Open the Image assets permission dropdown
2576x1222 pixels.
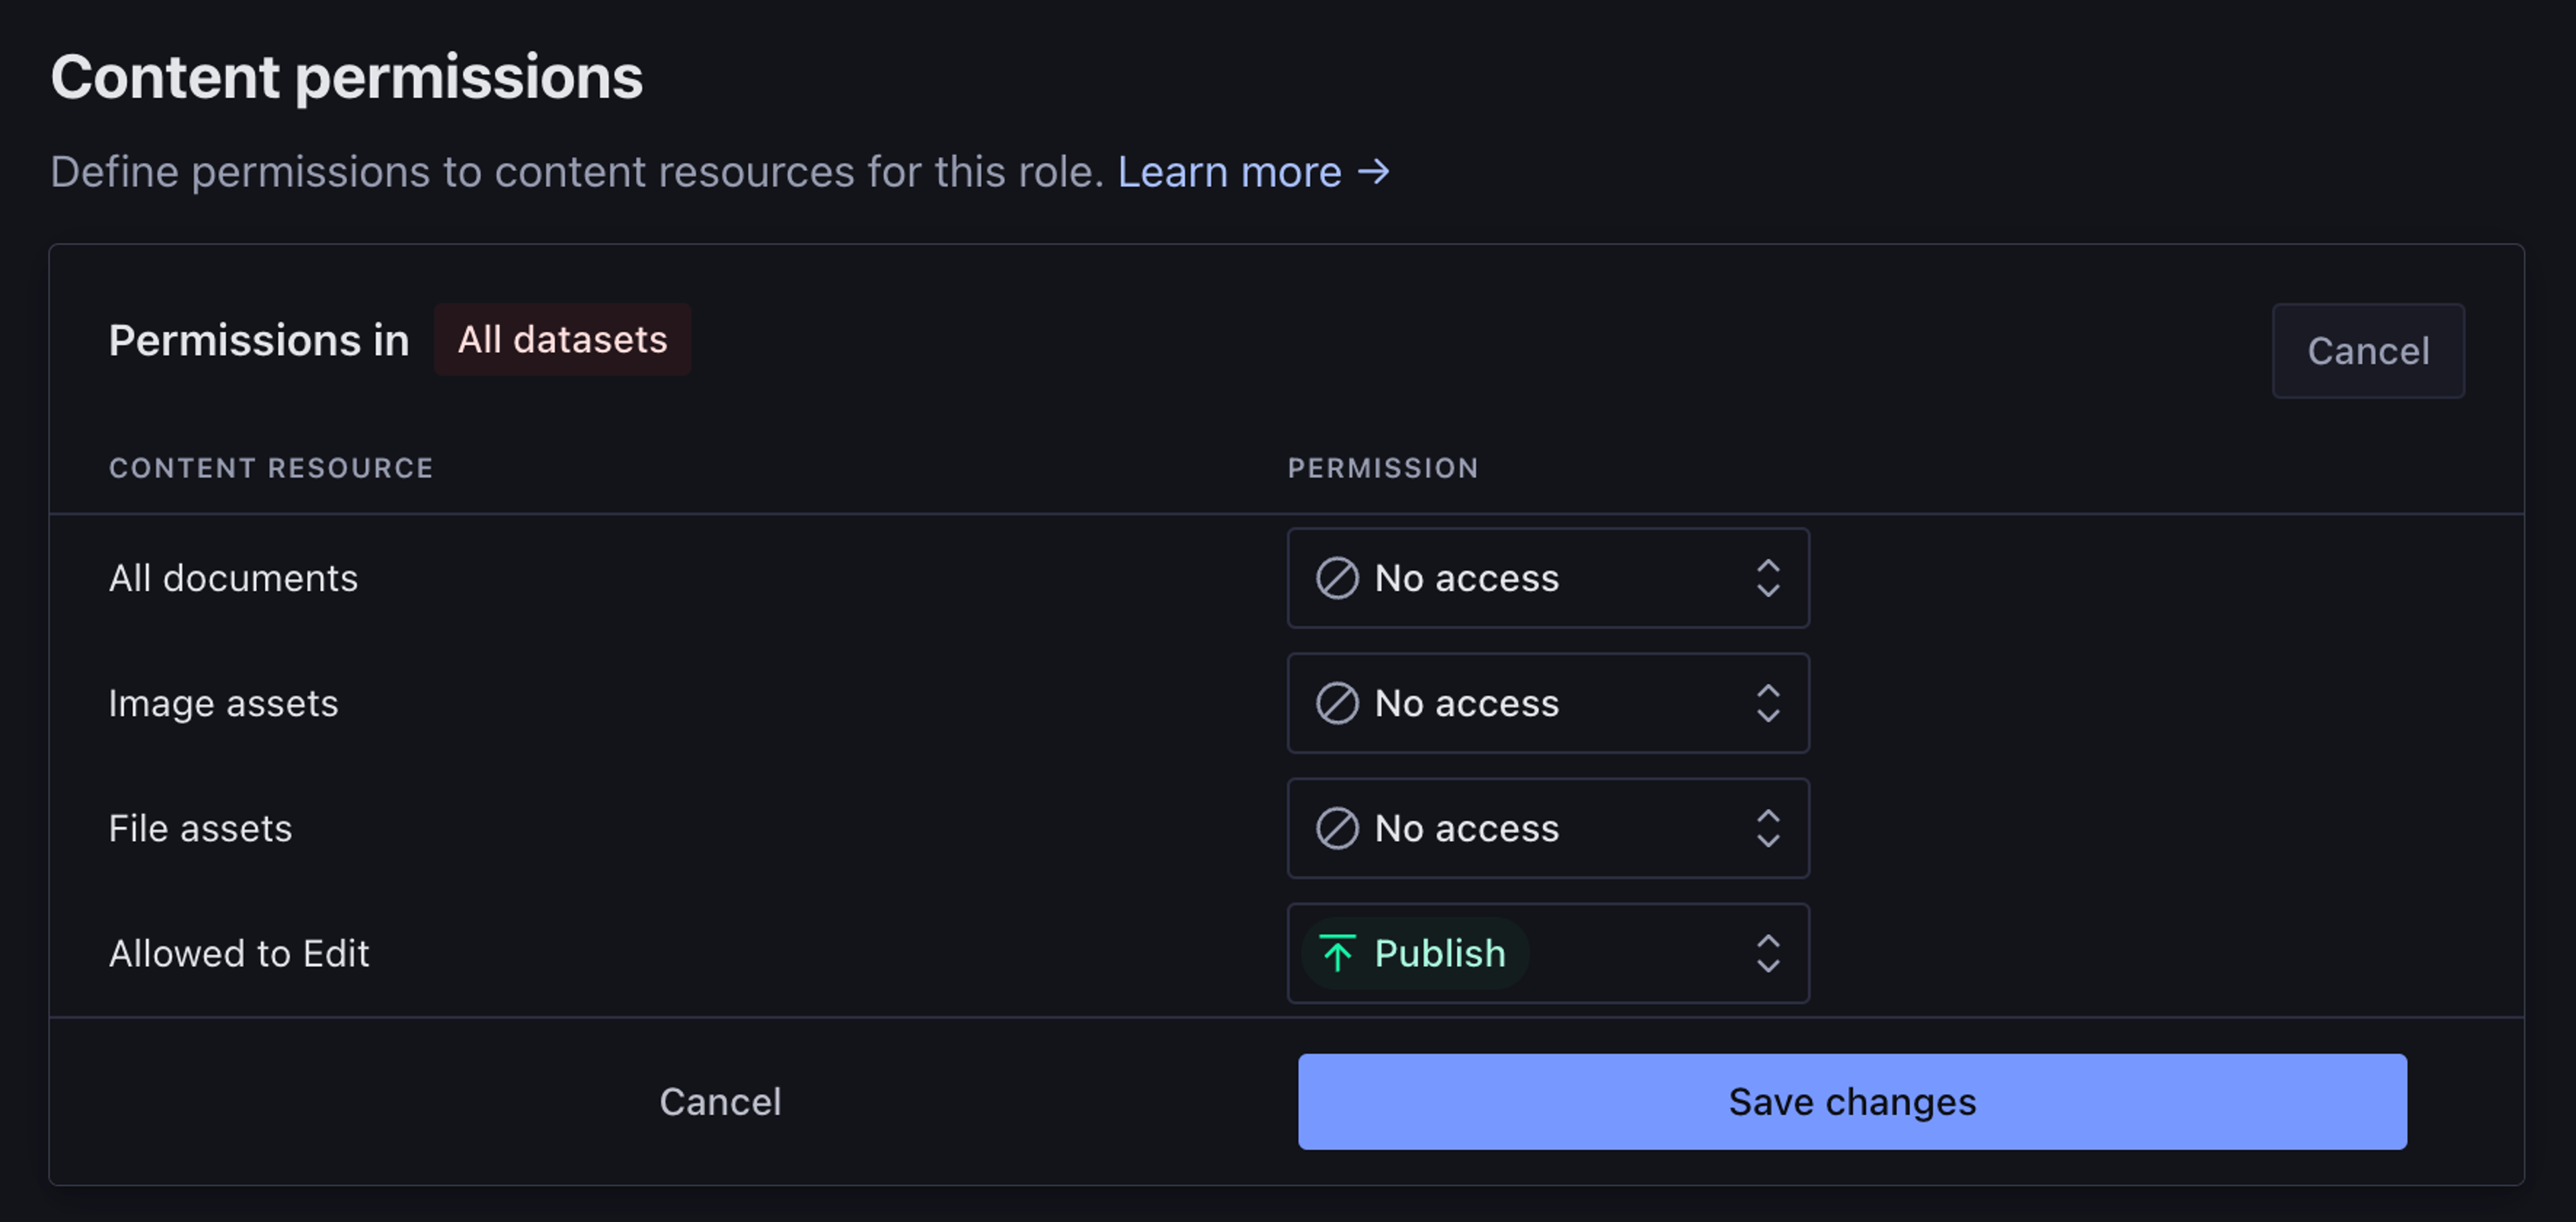pyautogui.click(x=1547, y=703)
